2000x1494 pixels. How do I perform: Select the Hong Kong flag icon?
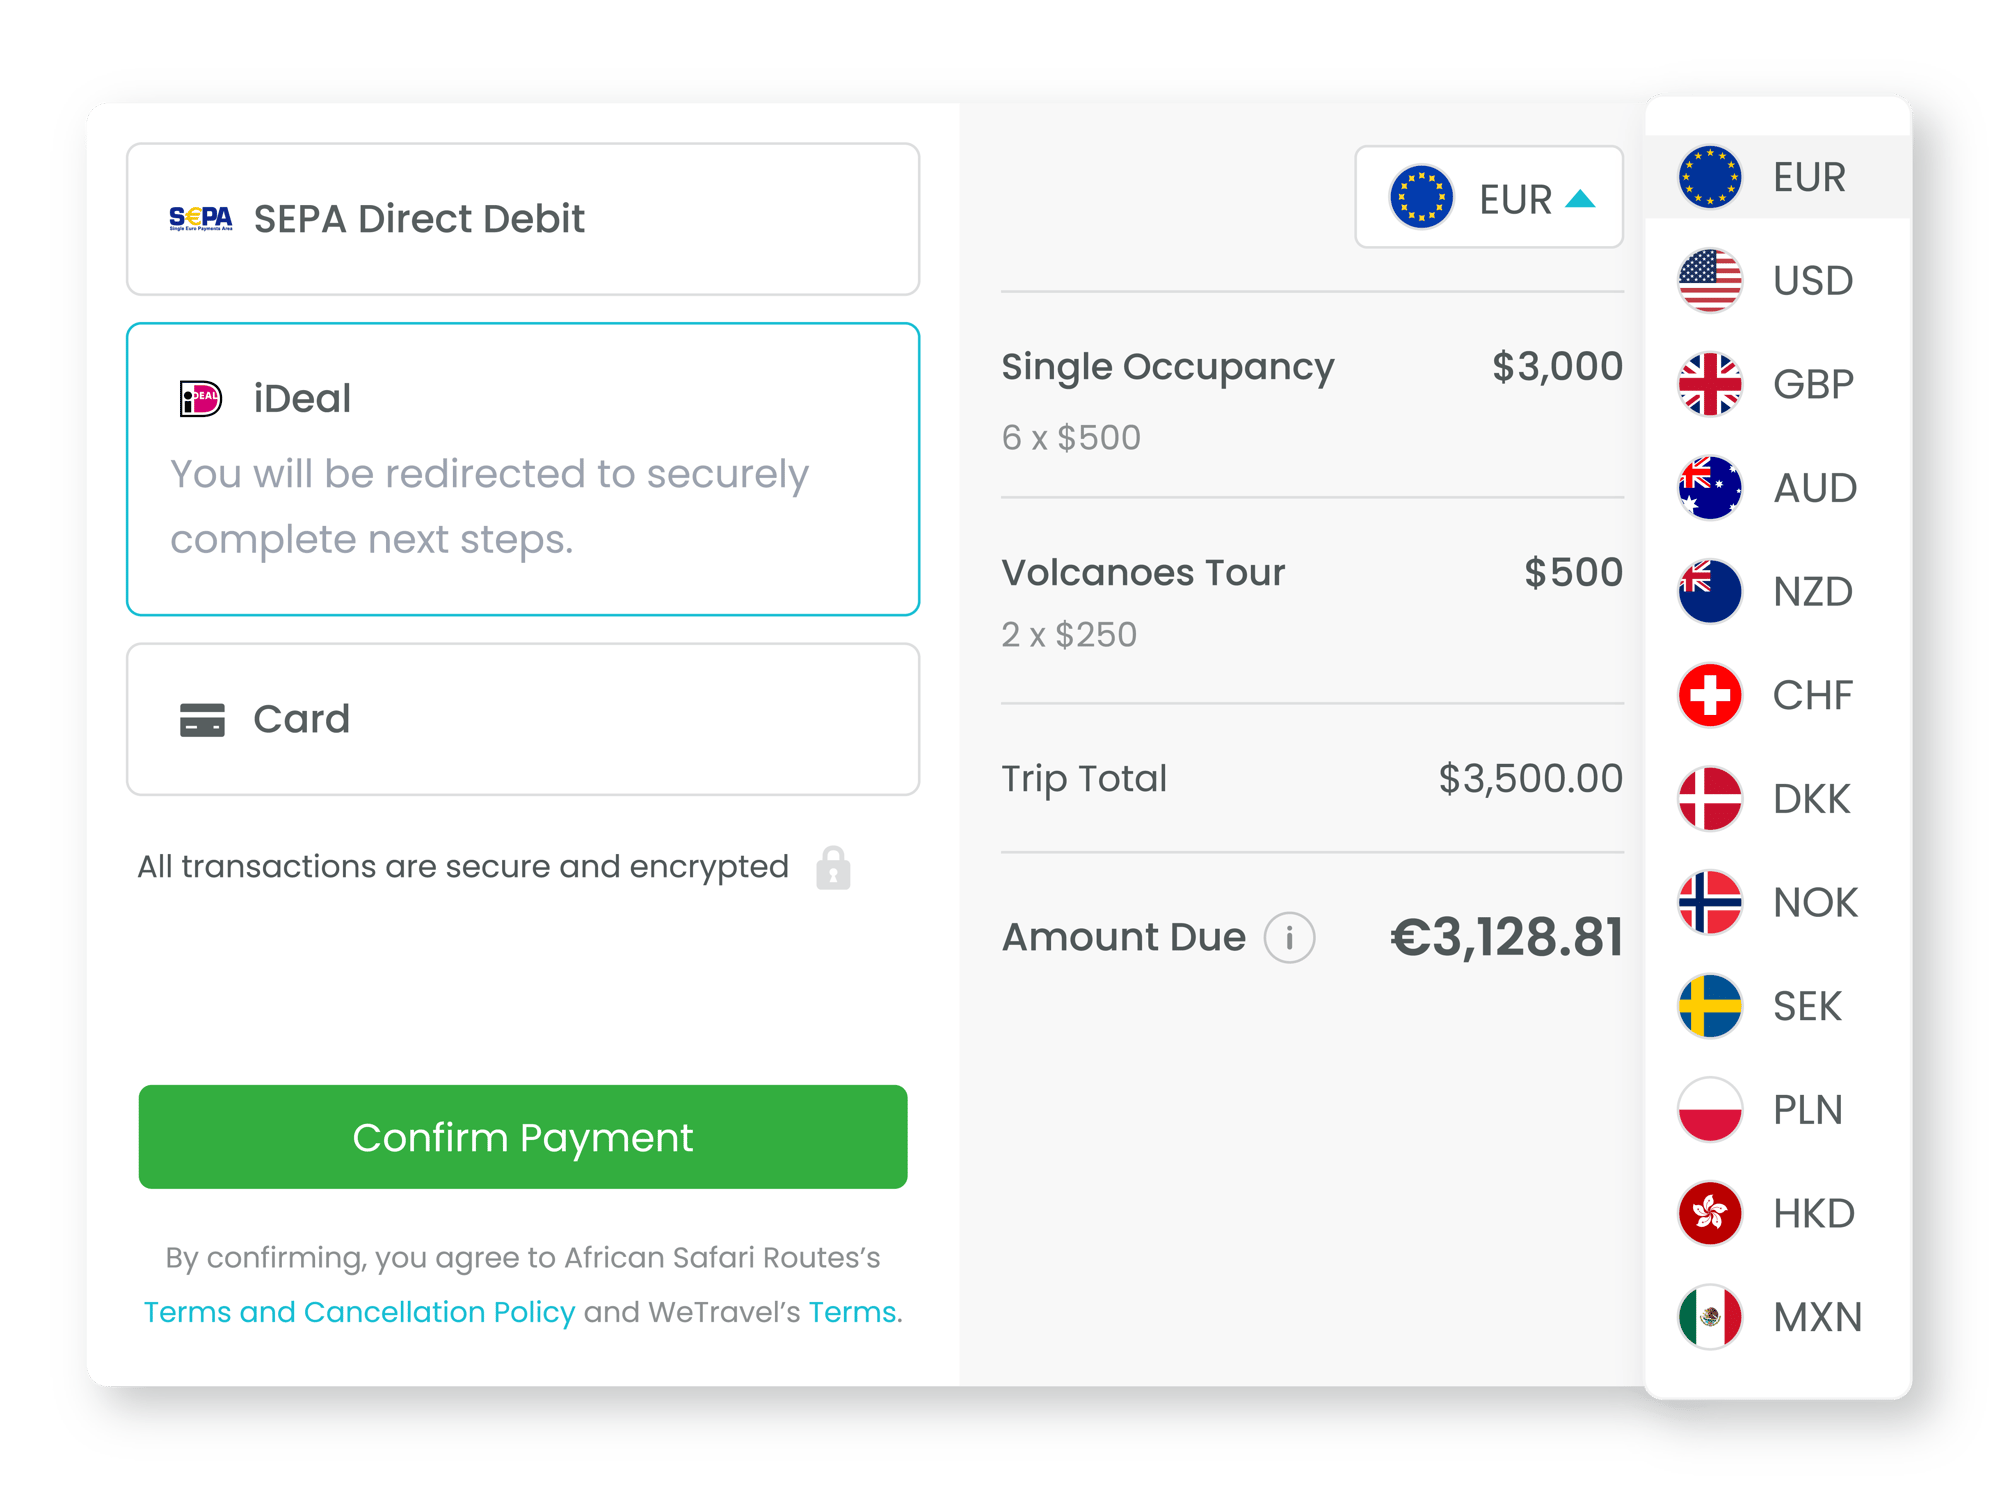point(1710,1213)
